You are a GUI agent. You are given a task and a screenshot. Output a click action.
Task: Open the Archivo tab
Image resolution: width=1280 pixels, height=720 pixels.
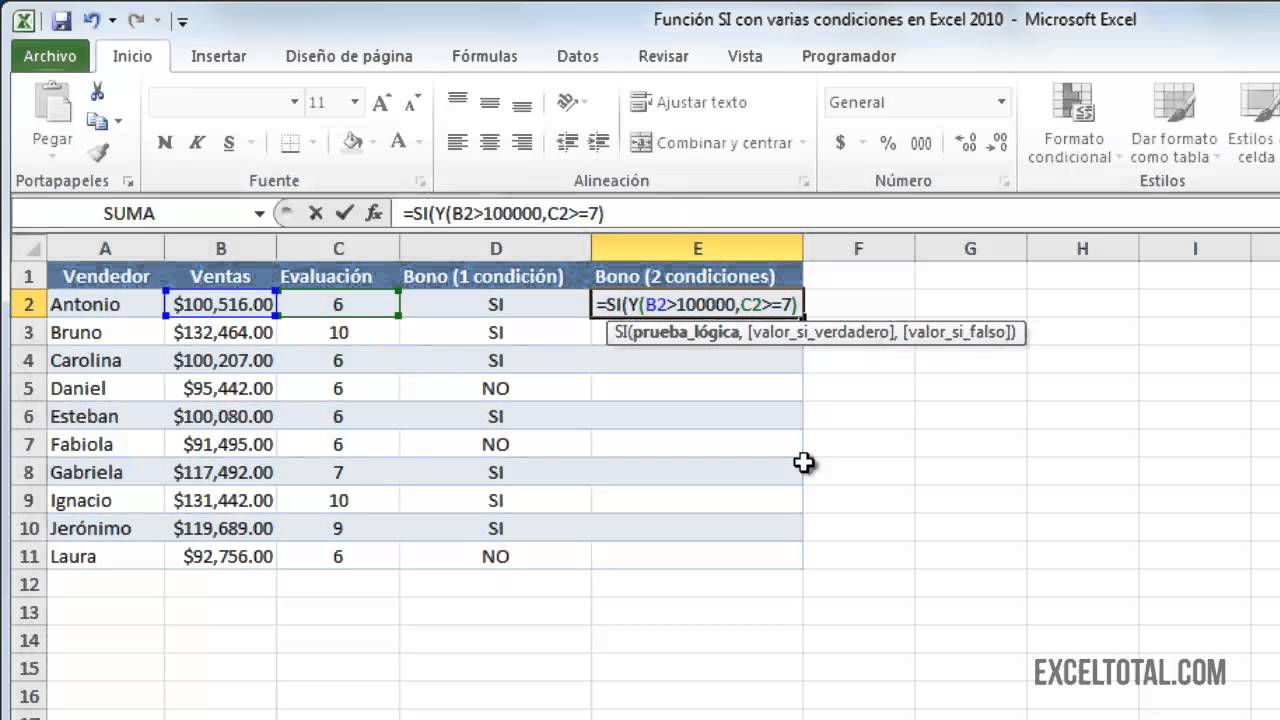50,56
